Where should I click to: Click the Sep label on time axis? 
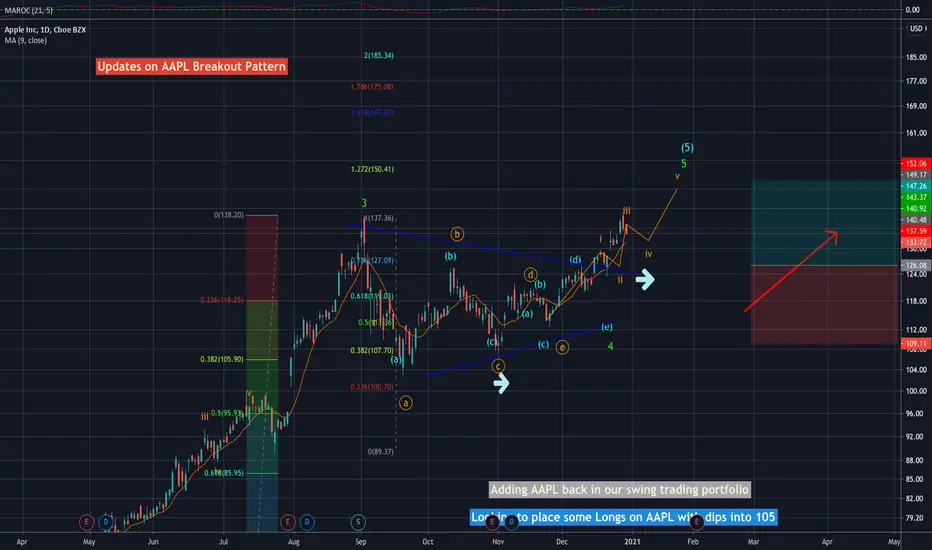361,542
